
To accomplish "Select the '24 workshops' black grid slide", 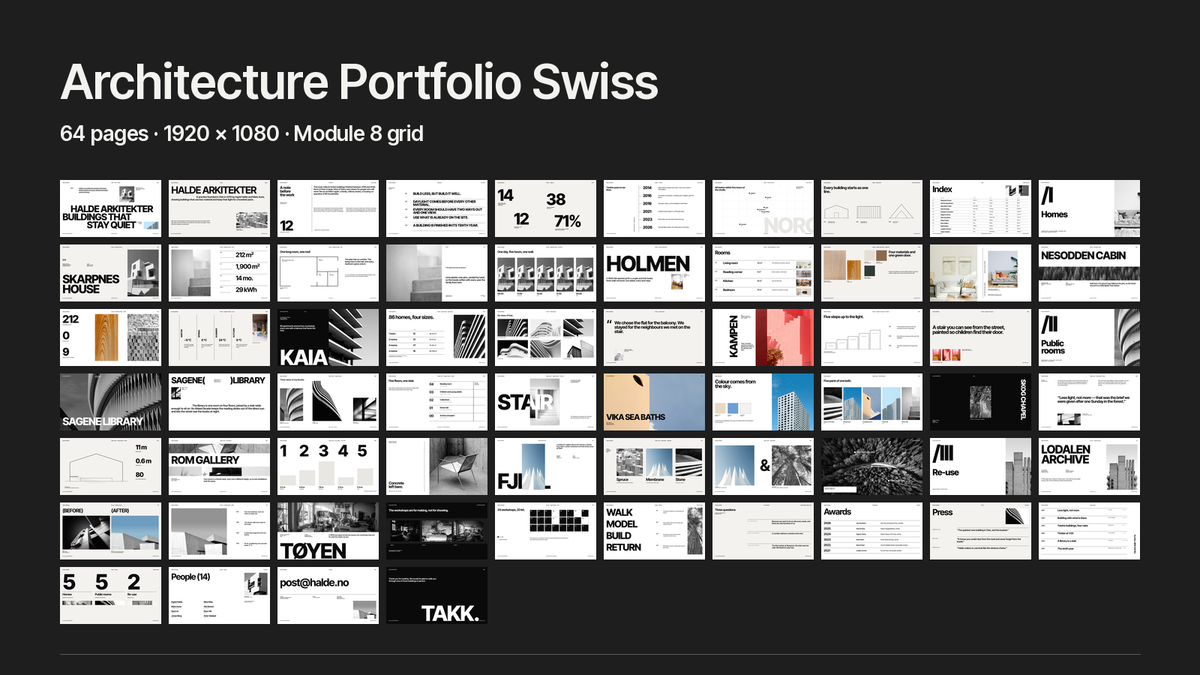I will click(545, 531).
